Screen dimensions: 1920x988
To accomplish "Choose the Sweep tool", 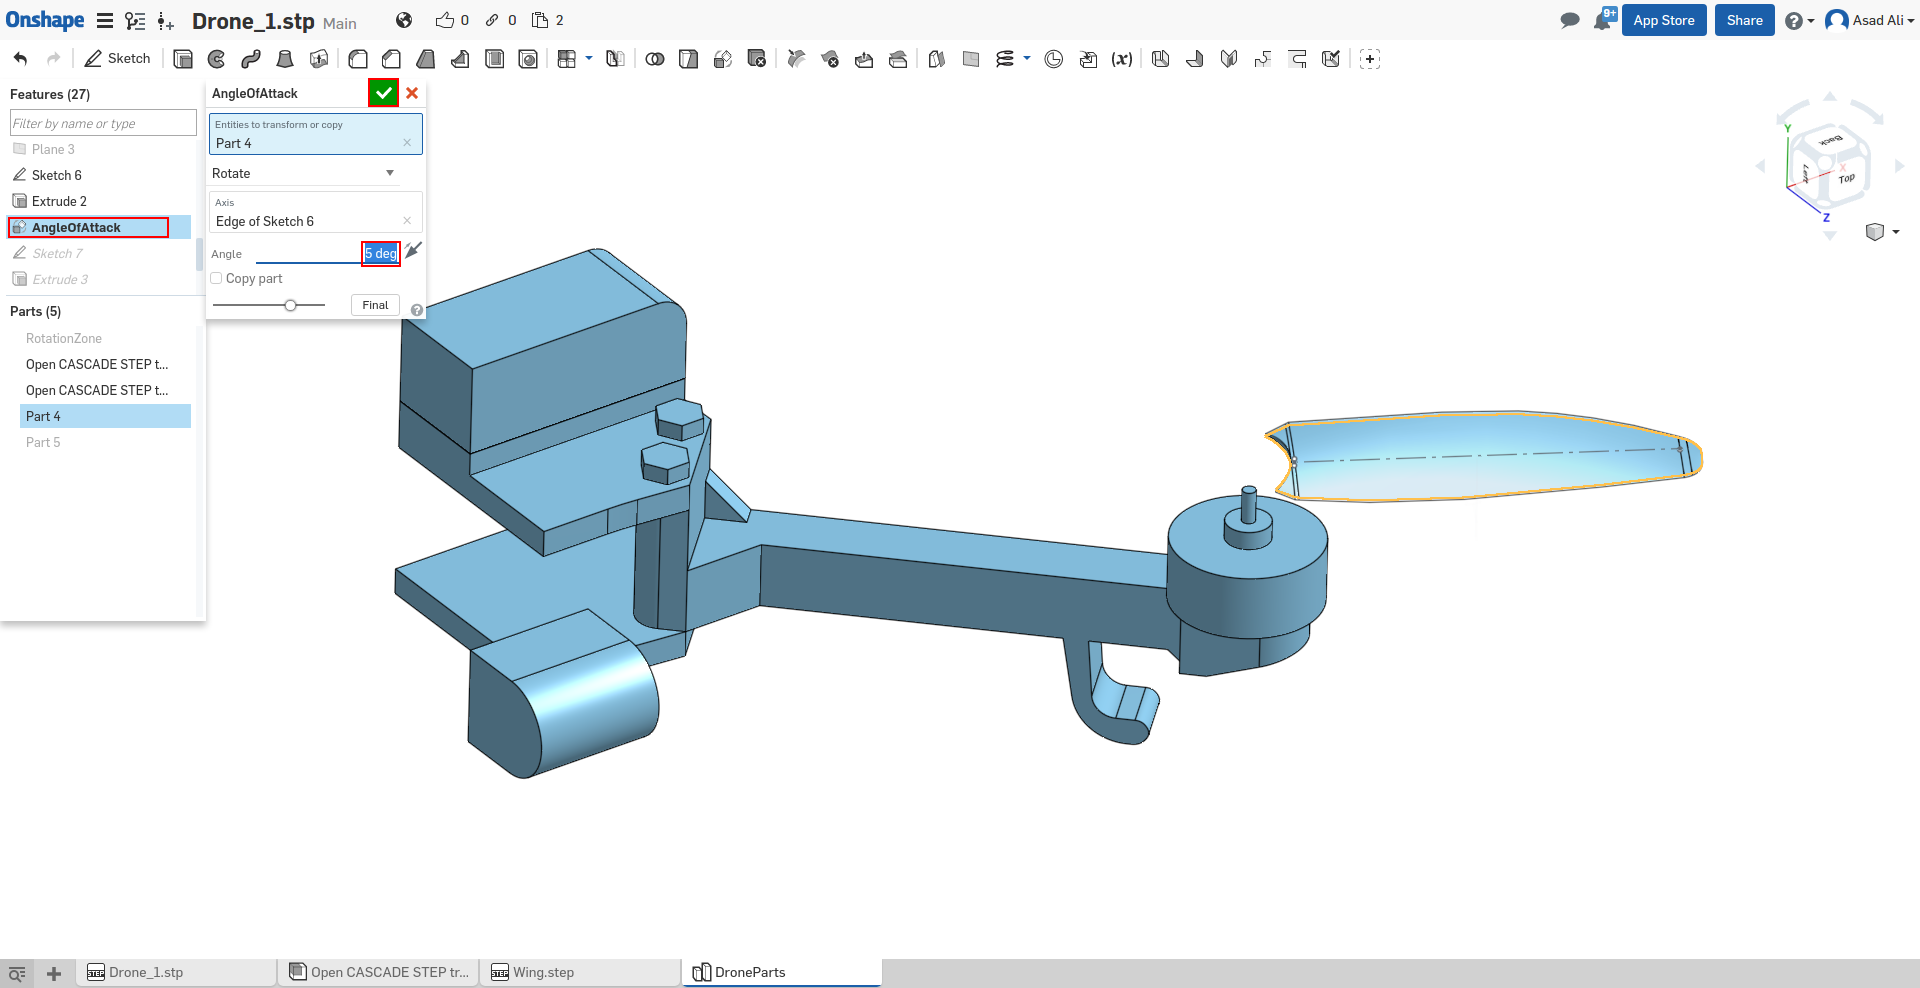I will [x=251, y=59].
